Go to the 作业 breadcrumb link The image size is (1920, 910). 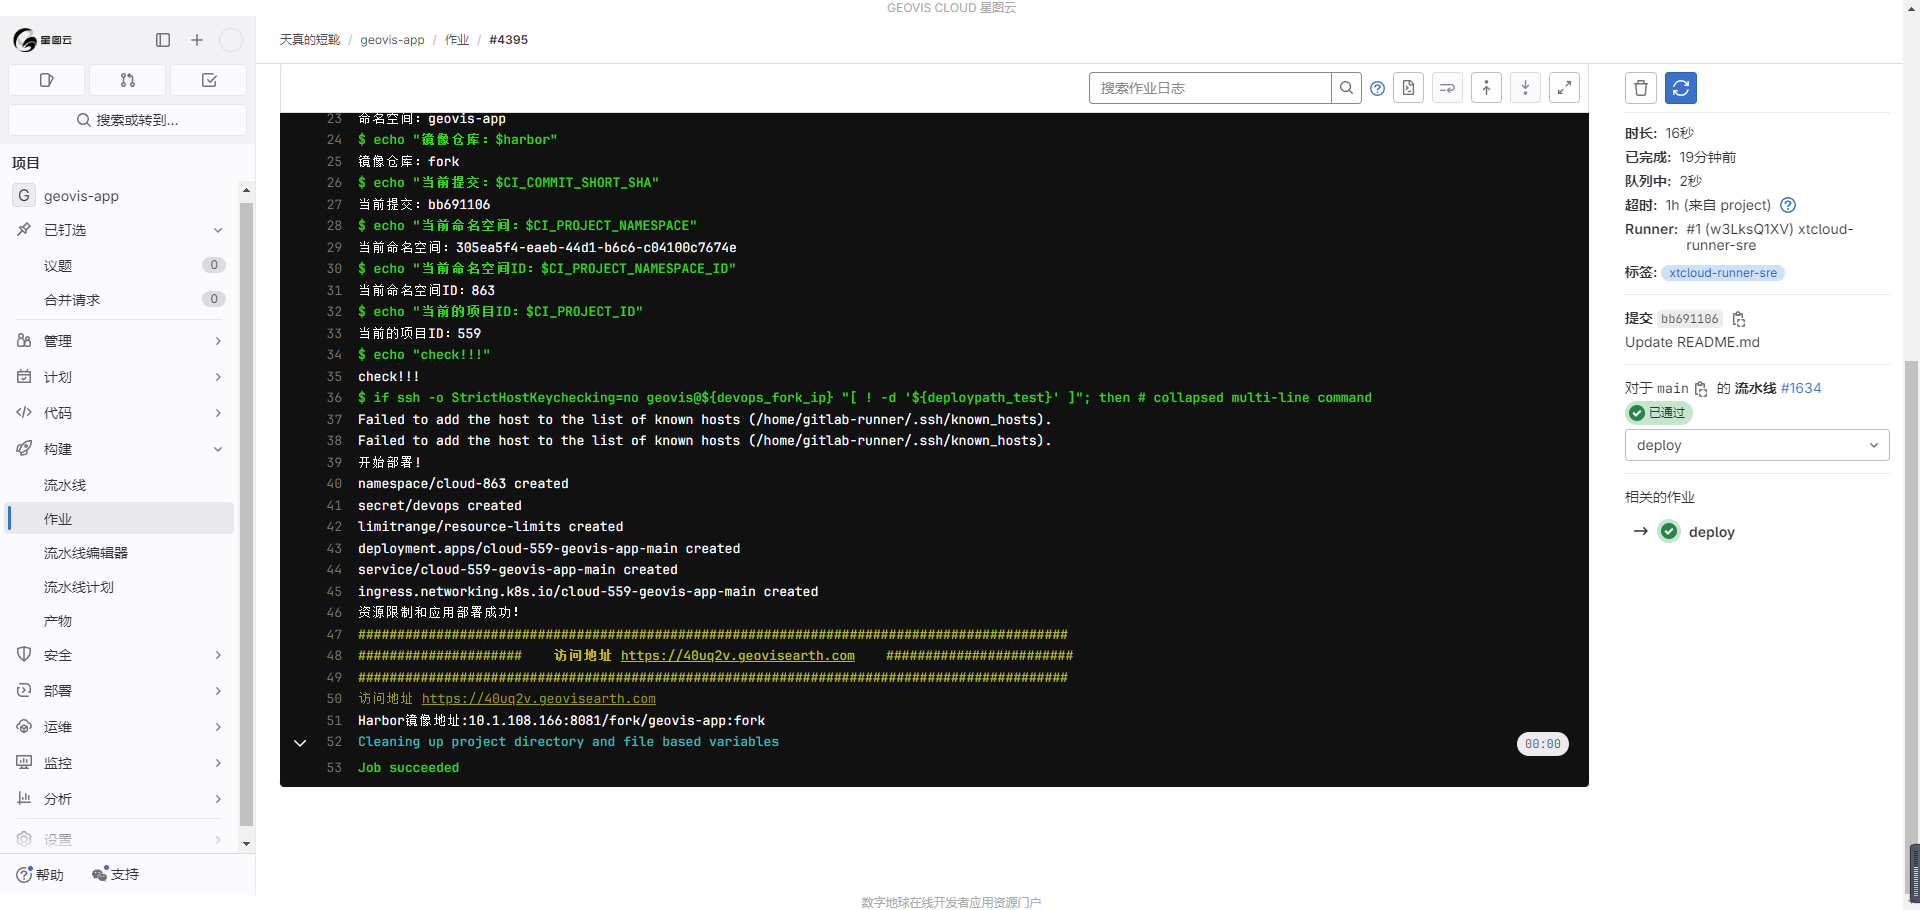457,40
